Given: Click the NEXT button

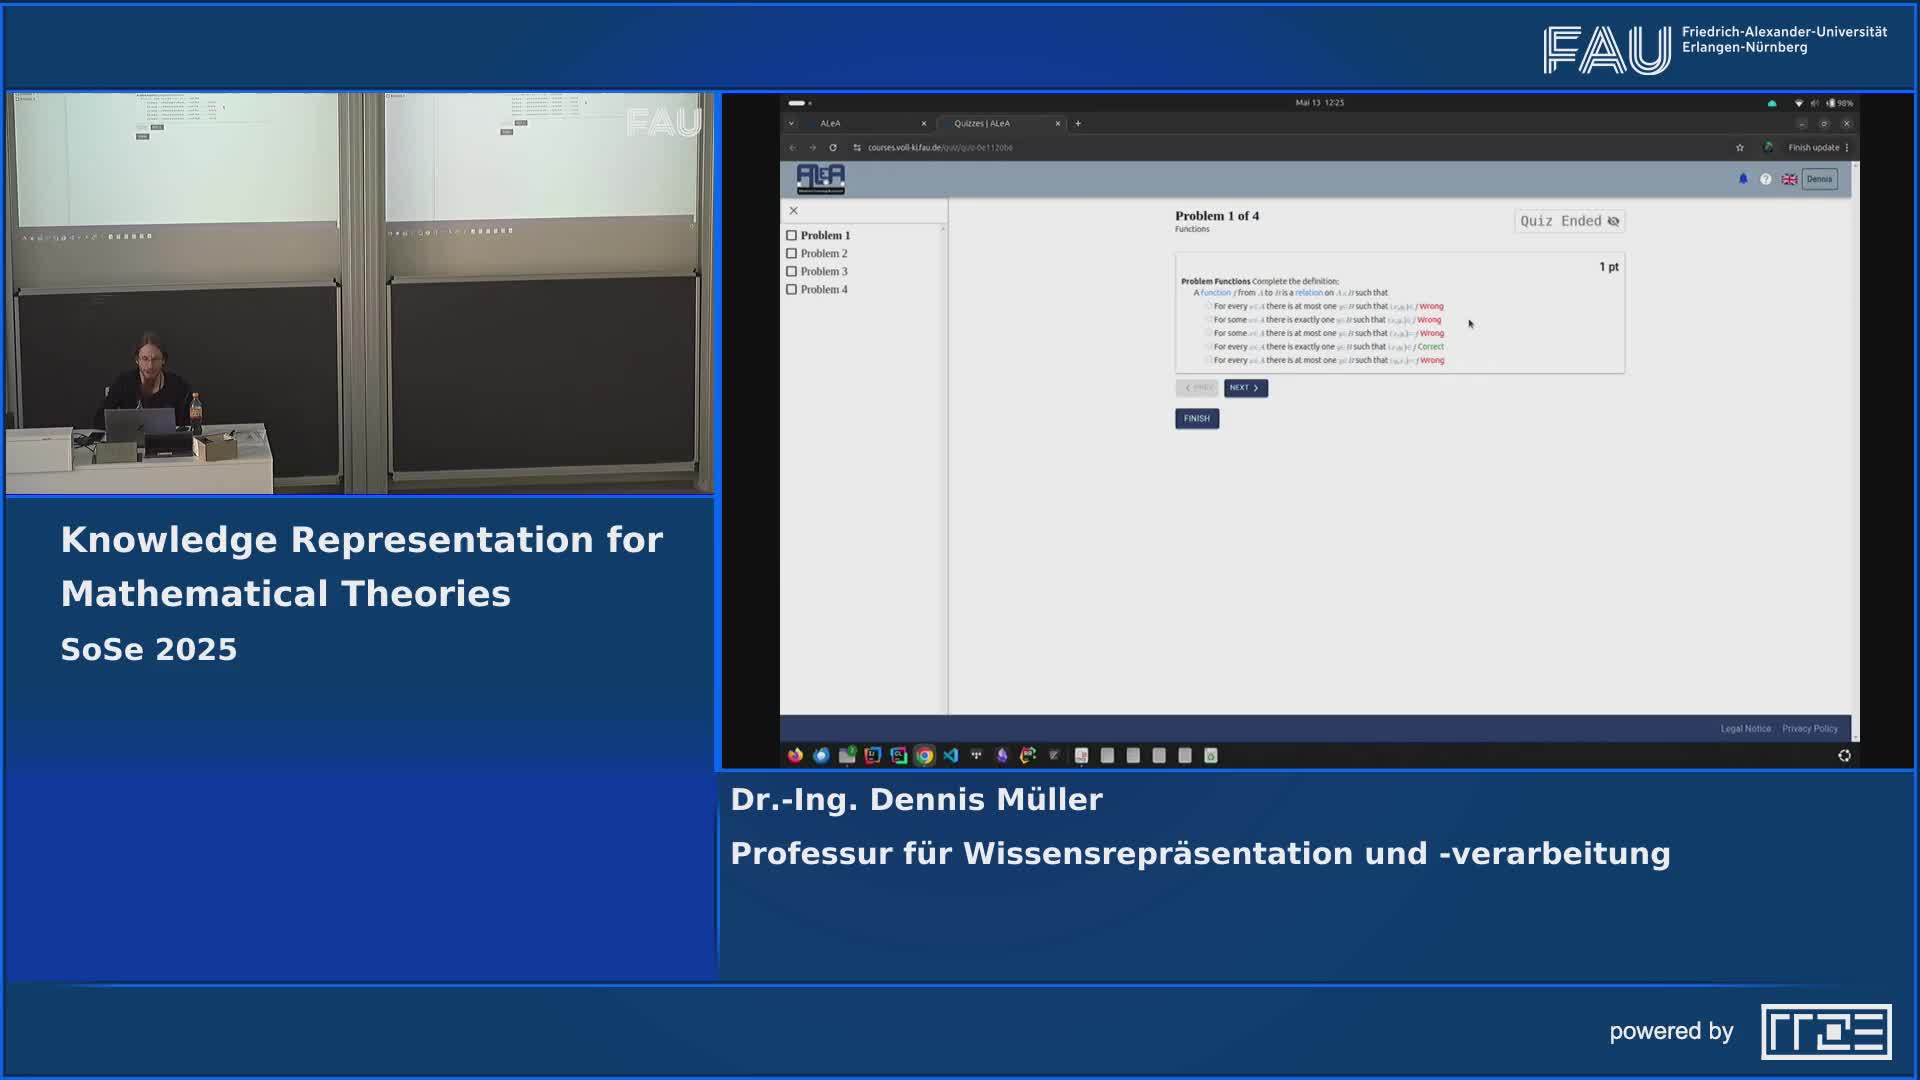Looking at the screenshot, I should point(1245,388).
